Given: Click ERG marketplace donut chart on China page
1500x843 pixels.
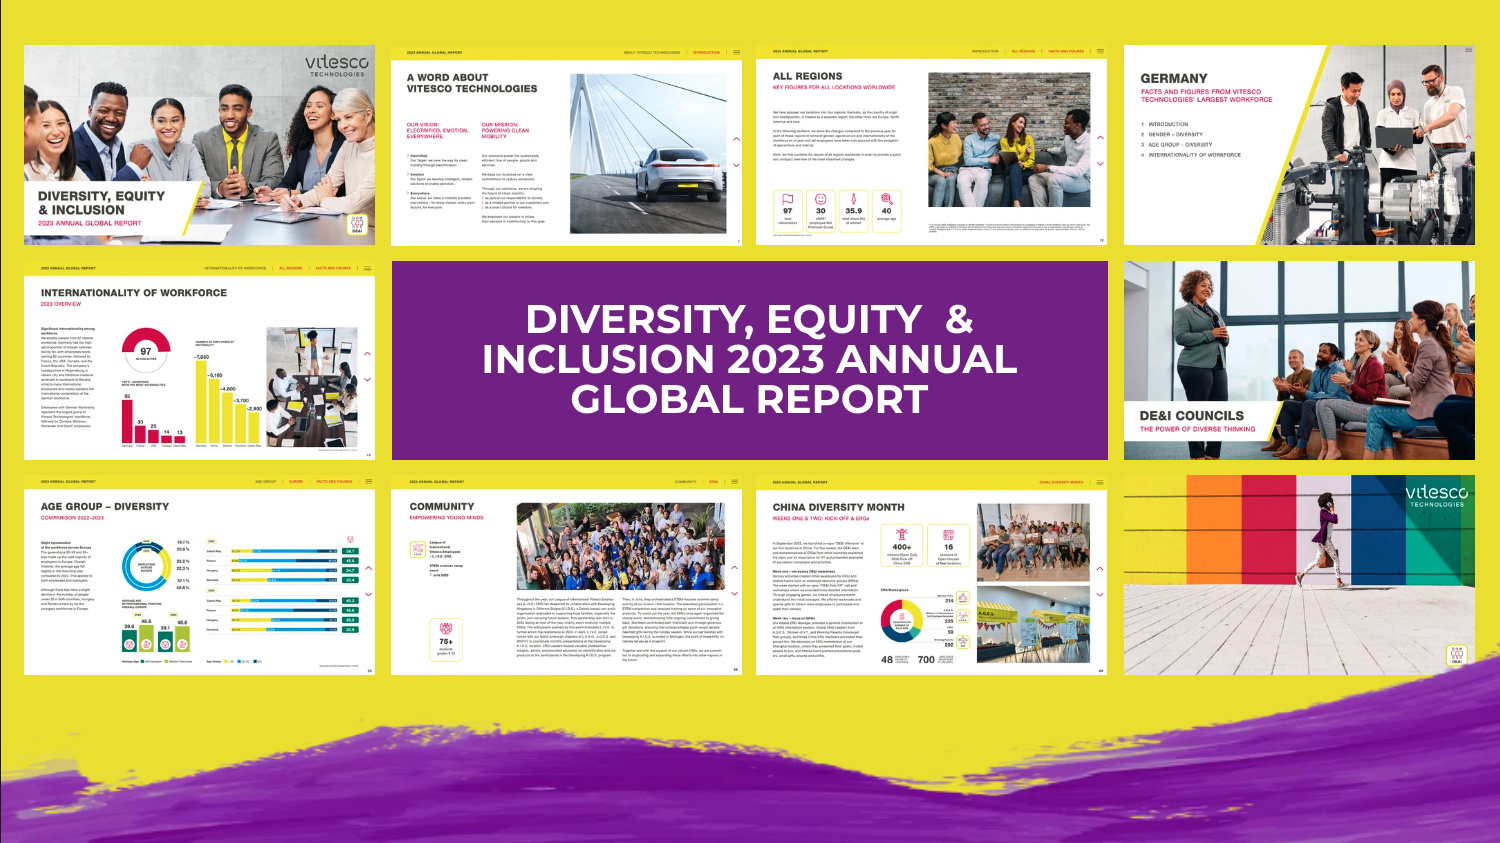Looking at the screenshot, I should tap(902, 621).
